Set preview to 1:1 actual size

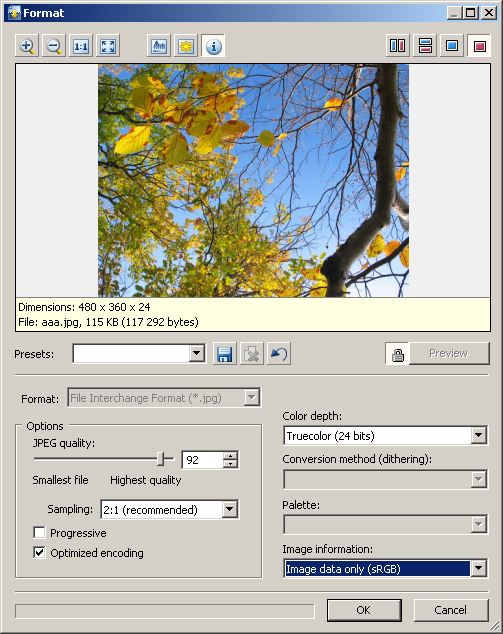81,46
